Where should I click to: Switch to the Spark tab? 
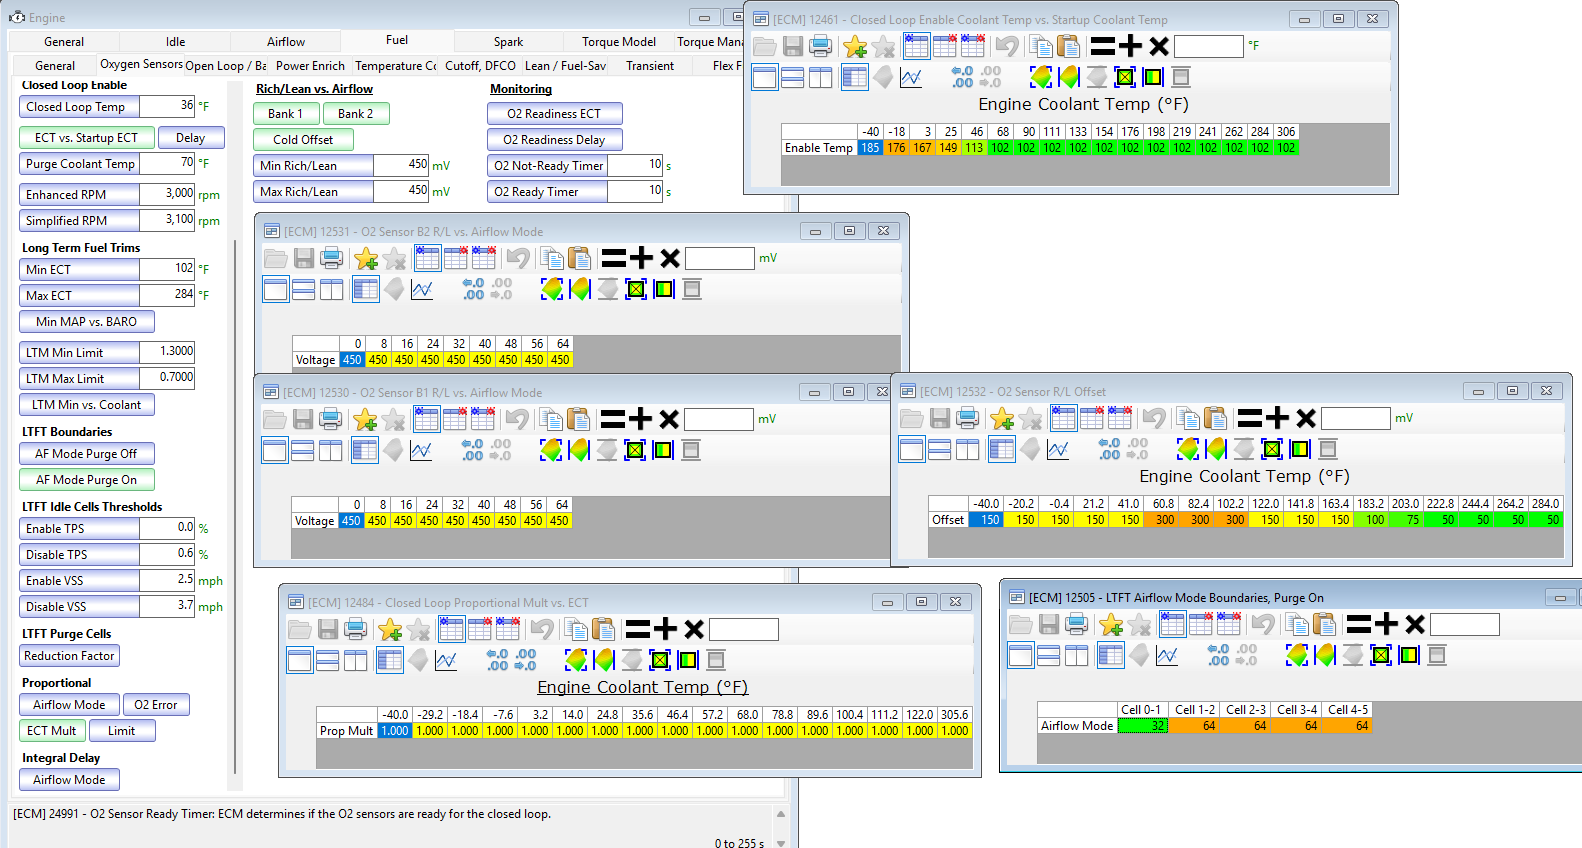pos(508,42)
